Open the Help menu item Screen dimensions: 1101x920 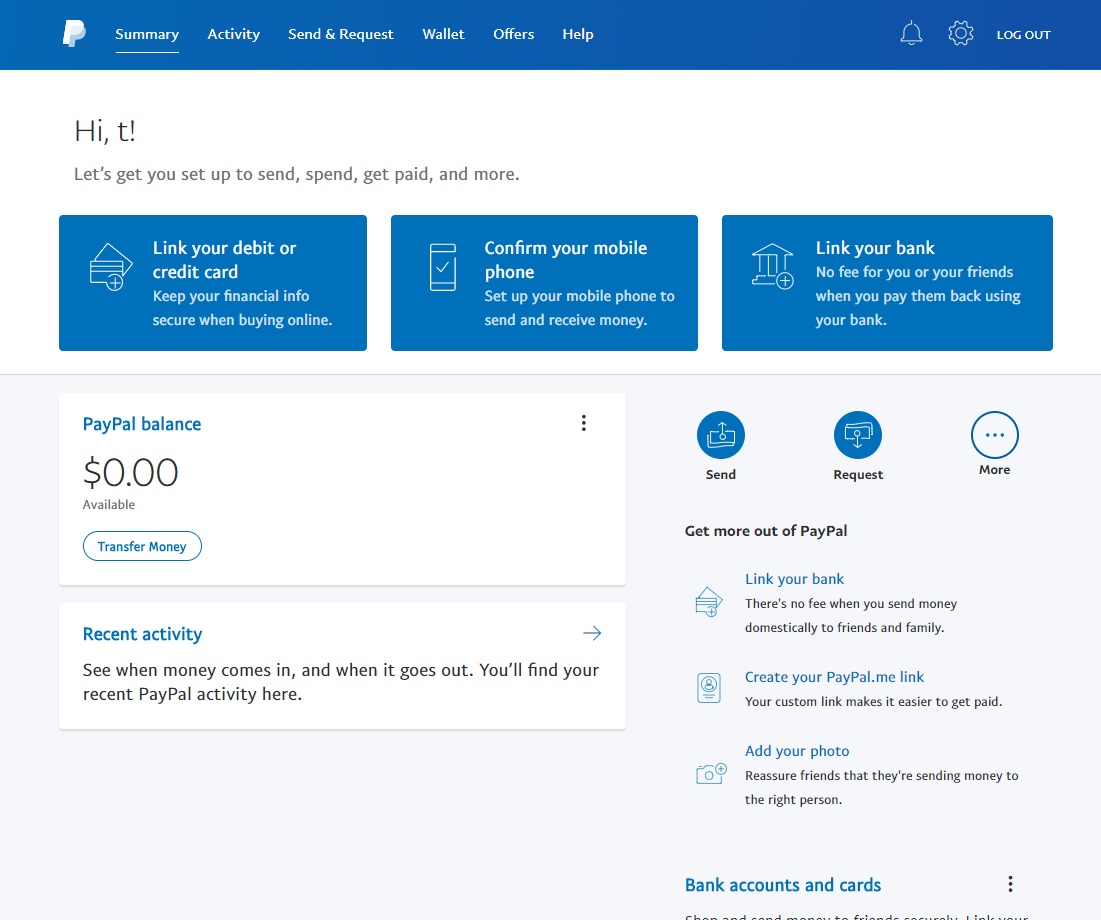578,34
